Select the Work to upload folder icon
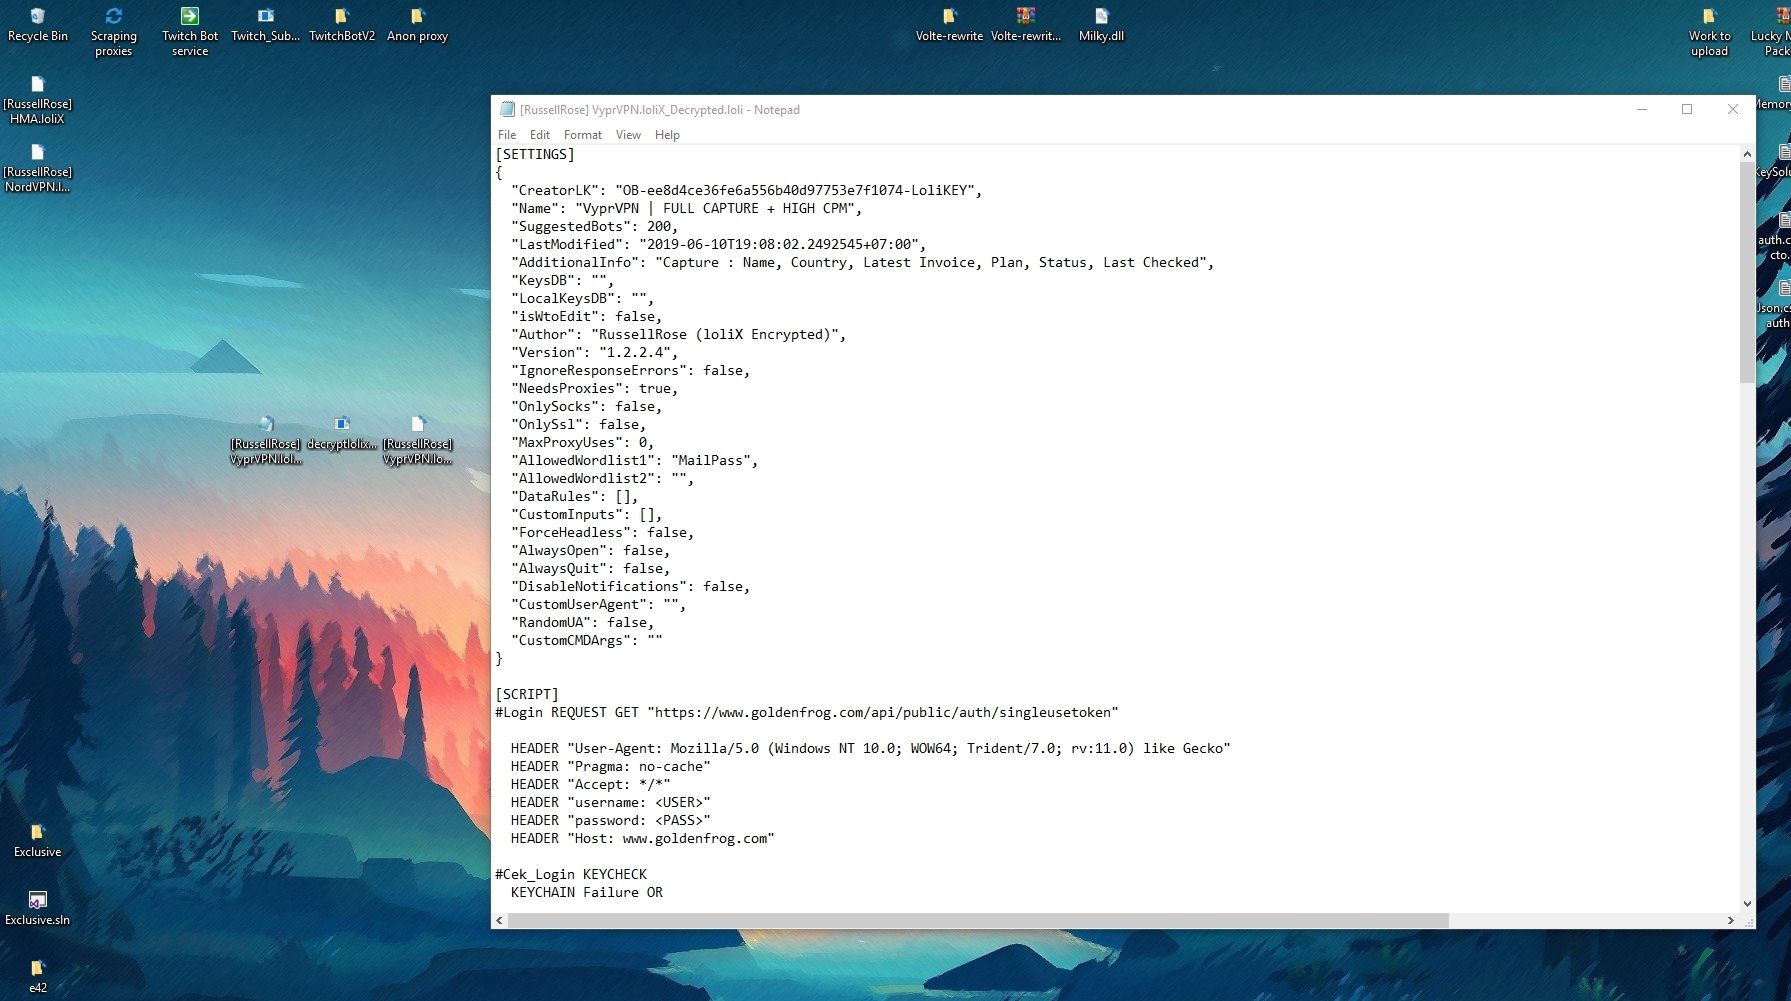Screen dimensions: 1791x1001 [x=1710, y=32]
